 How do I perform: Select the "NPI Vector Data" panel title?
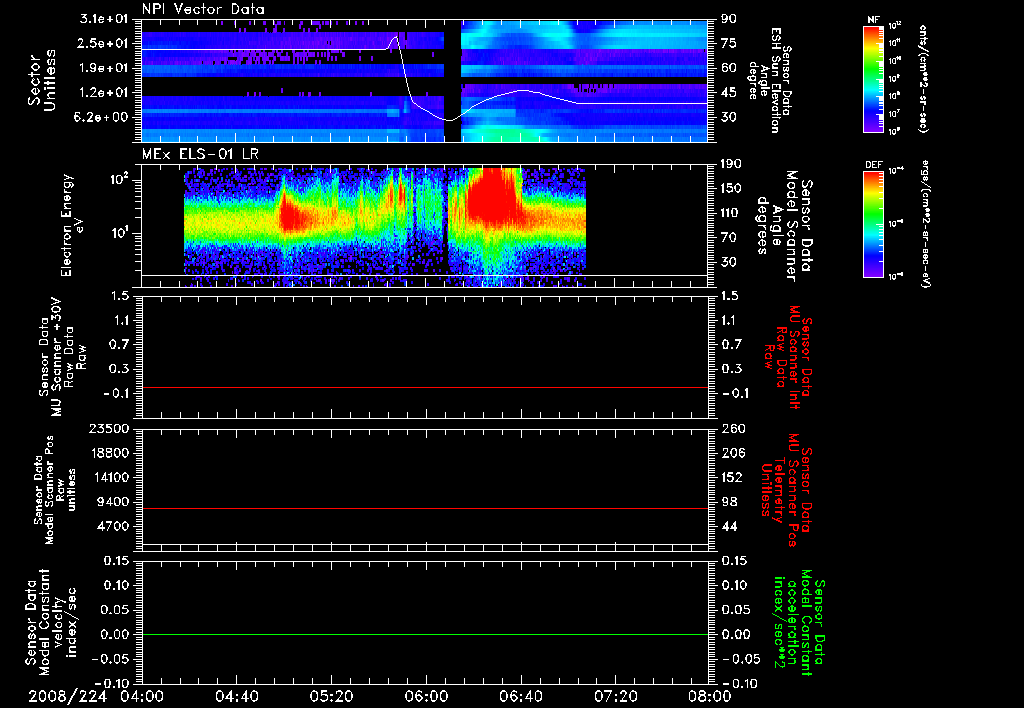coord(203,9)
